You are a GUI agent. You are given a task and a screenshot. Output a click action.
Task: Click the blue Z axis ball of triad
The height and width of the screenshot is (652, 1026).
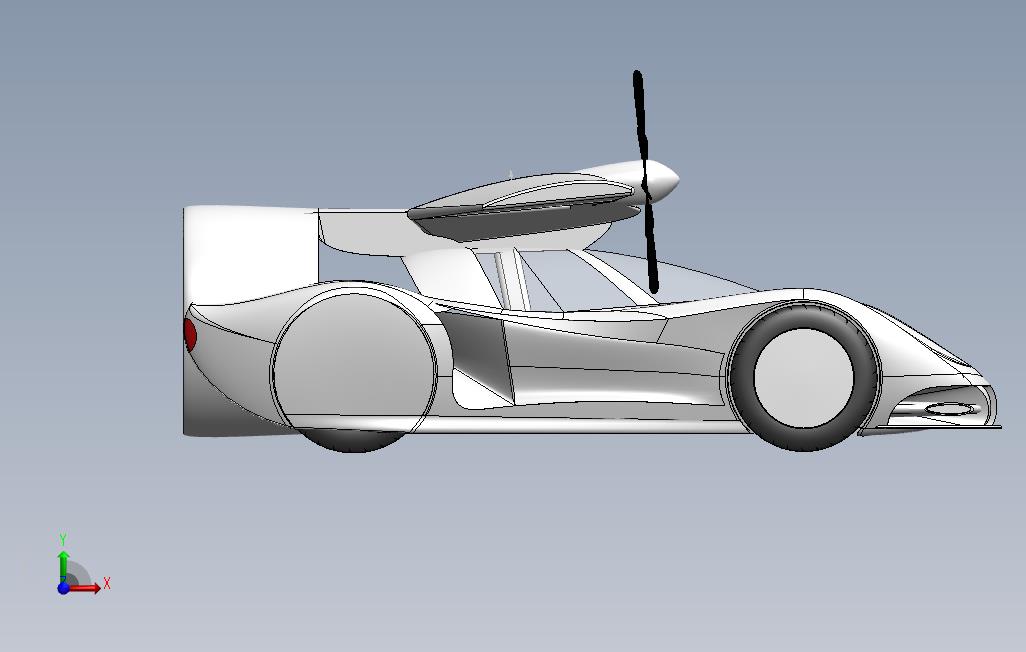pos(63,588)
